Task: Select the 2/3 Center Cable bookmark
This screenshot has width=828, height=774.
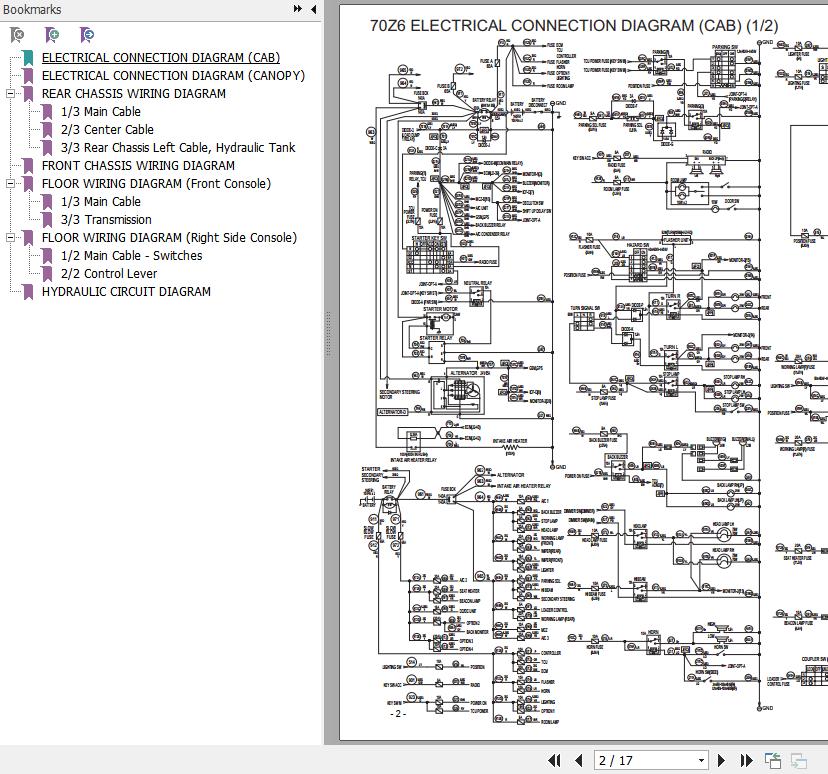Action: tap(107, 130)
